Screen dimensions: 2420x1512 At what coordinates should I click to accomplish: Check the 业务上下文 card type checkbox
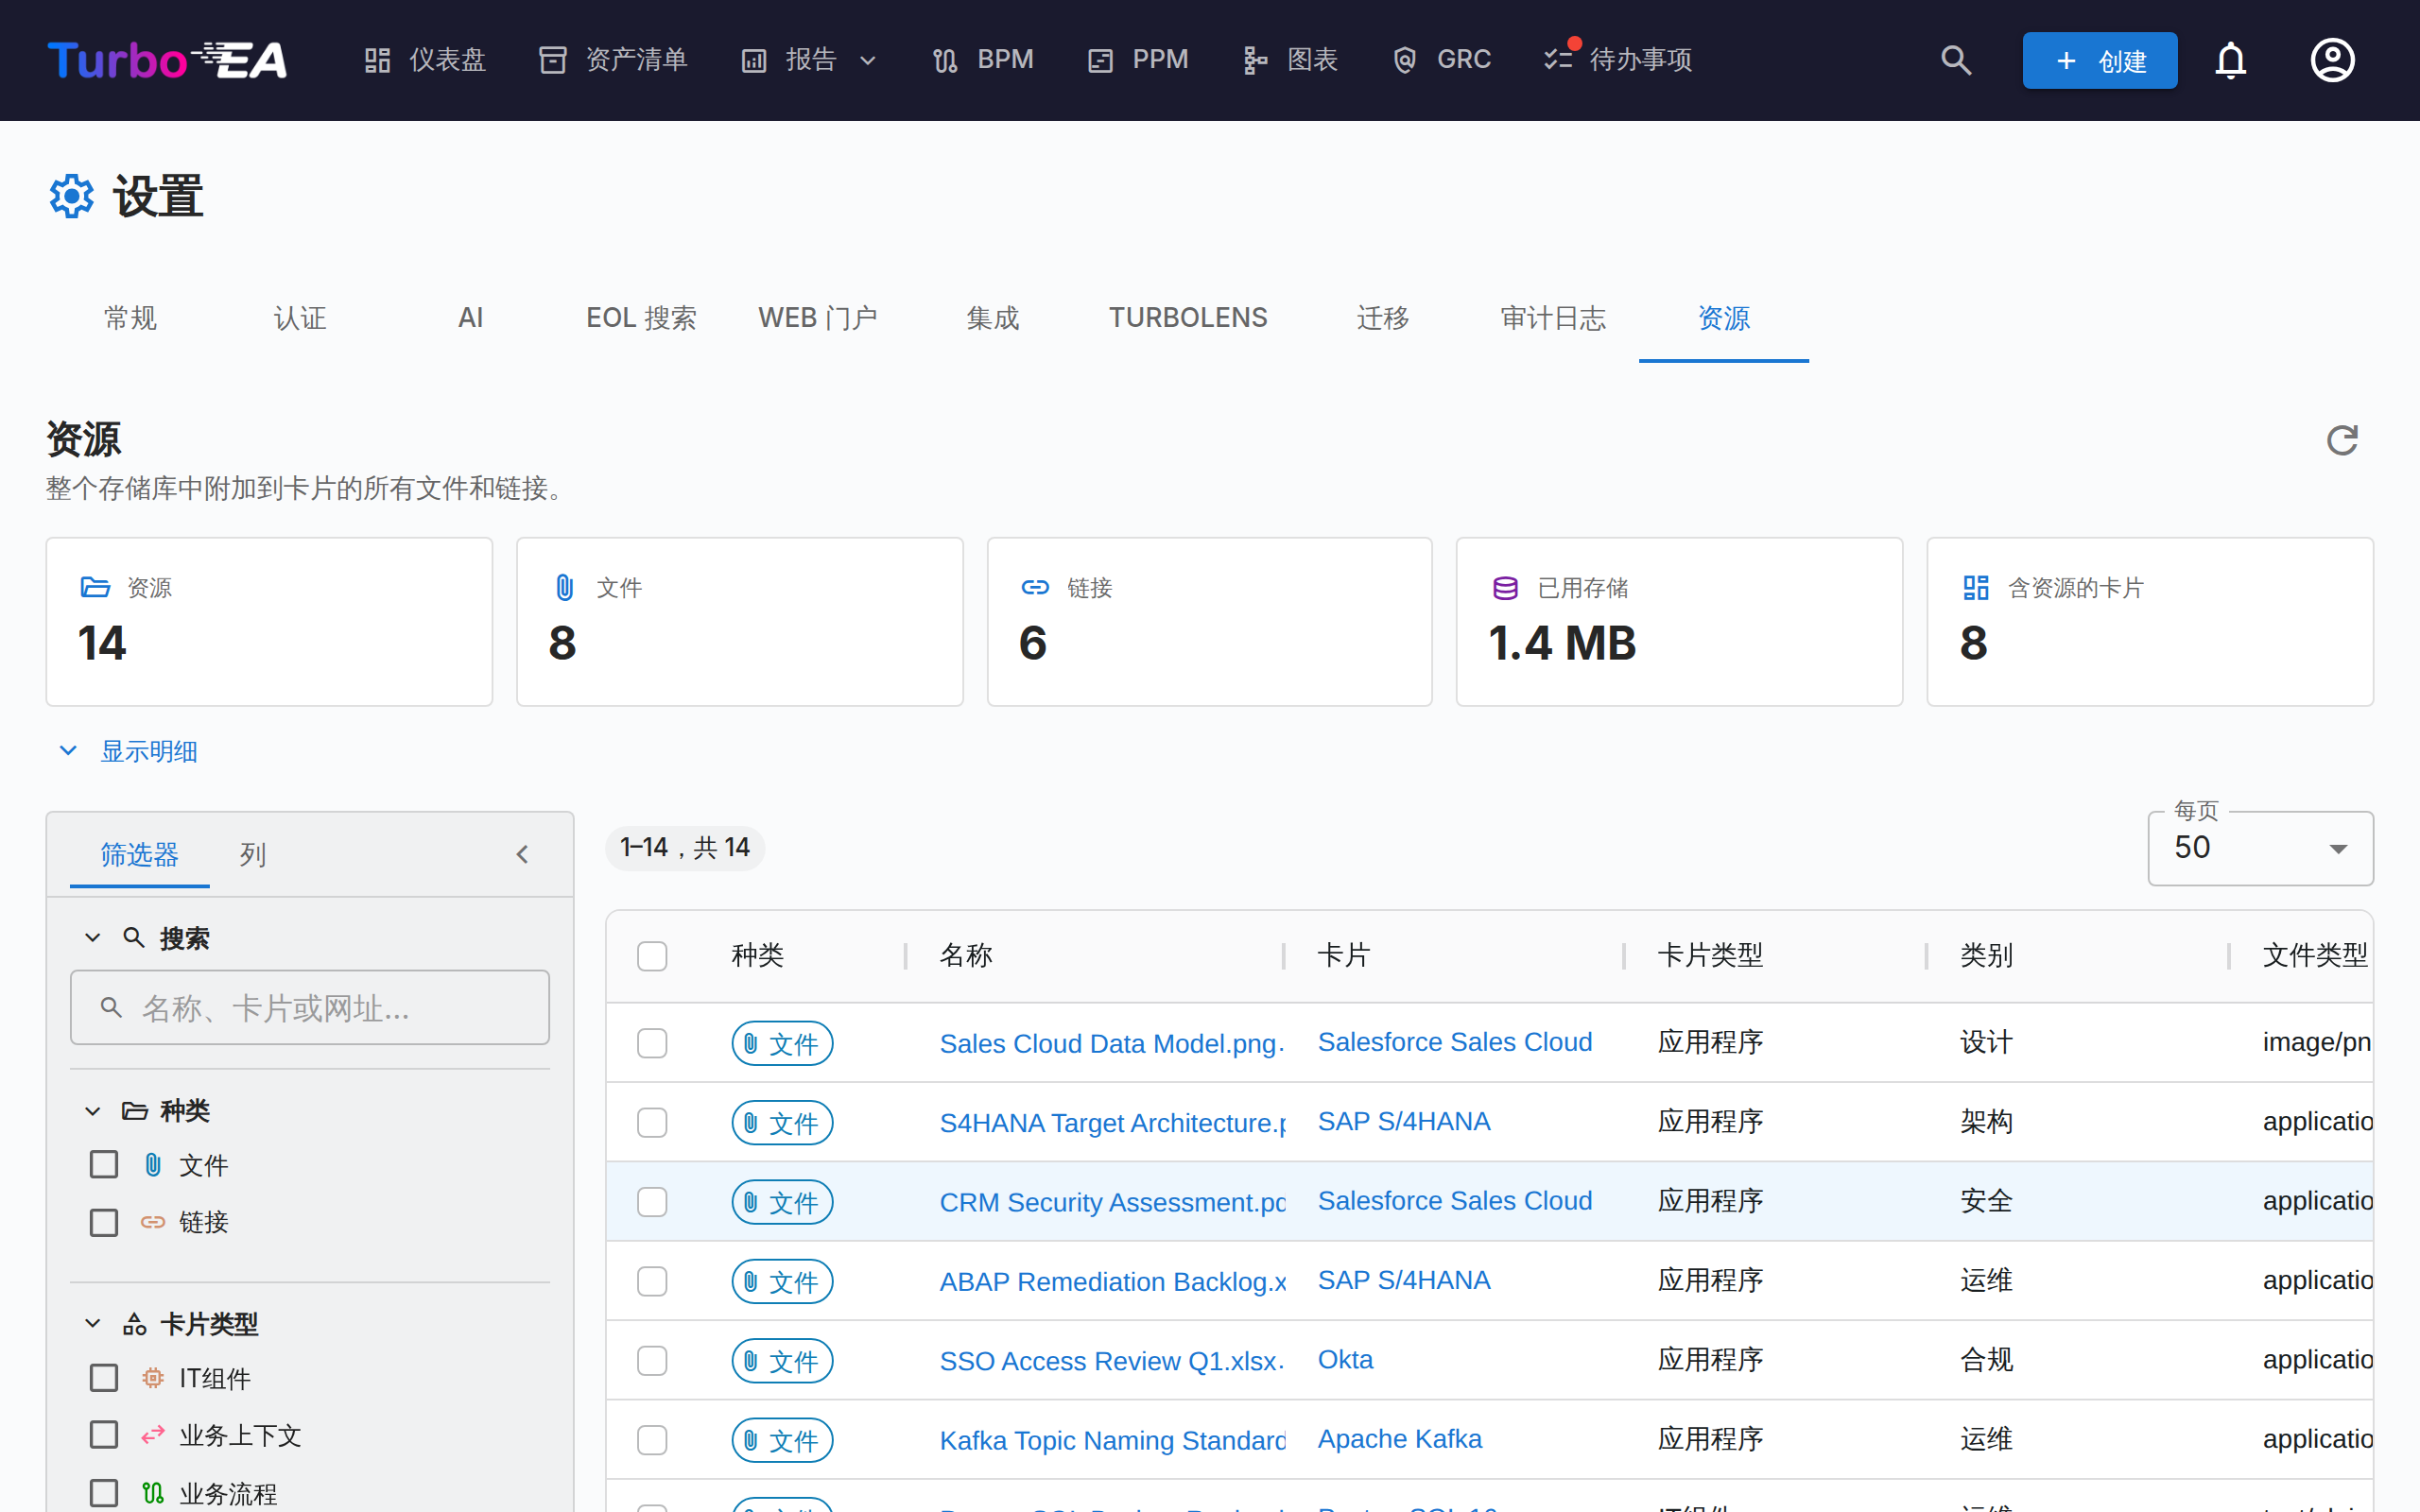104,1435
